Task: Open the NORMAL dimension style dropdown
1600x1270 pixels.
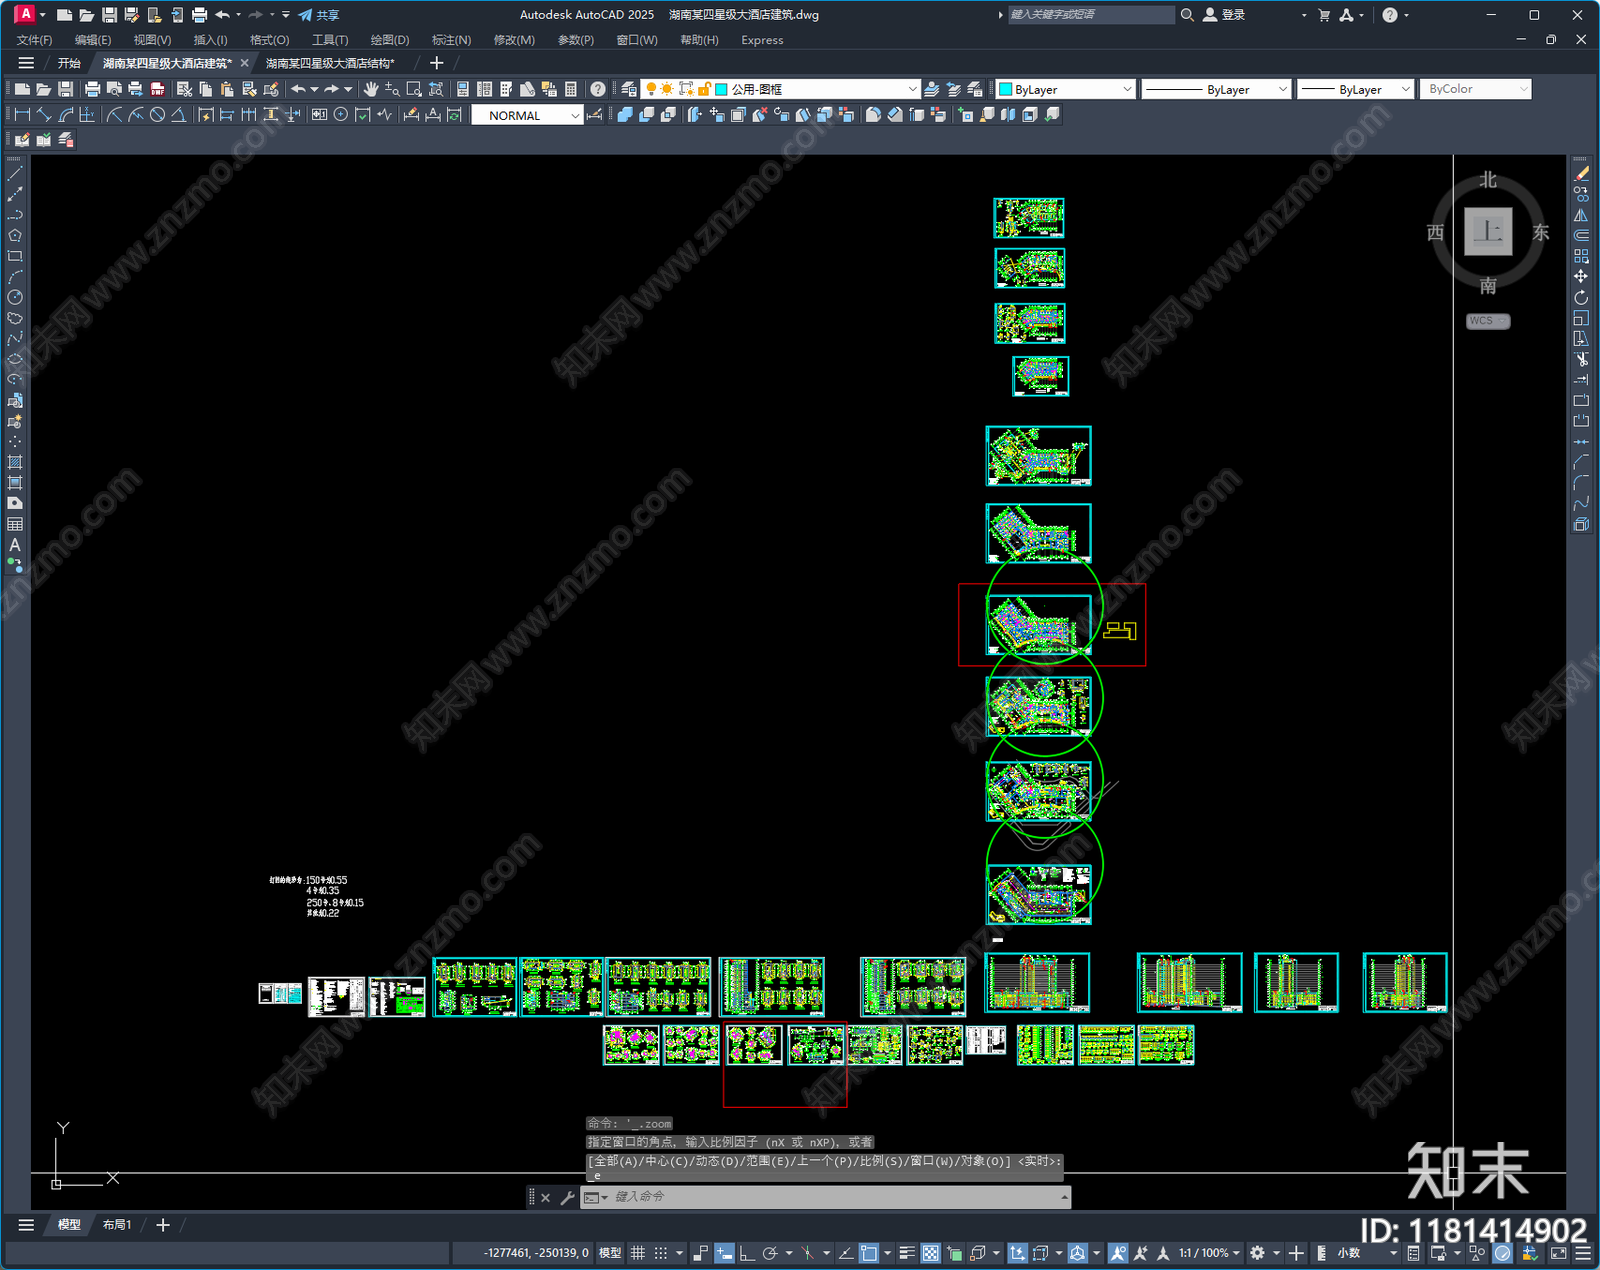Action: pos(526,115)
